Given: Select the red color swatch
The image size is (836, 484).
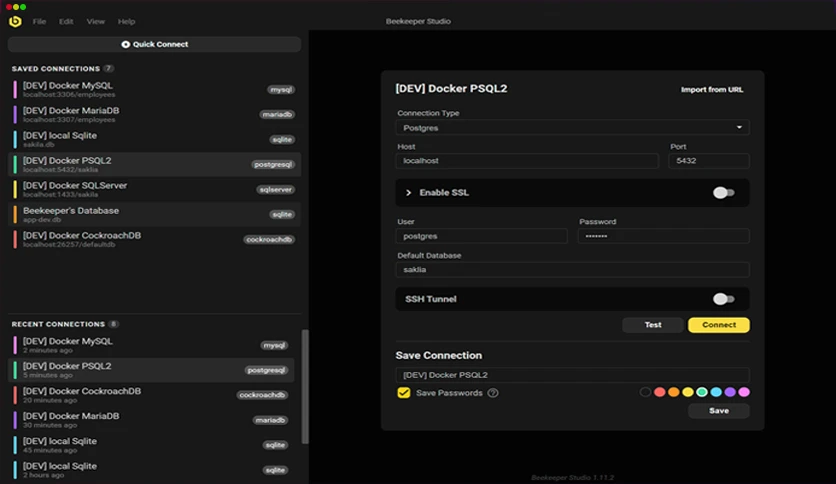Looking at the screenshot, I should coord(660,392).
